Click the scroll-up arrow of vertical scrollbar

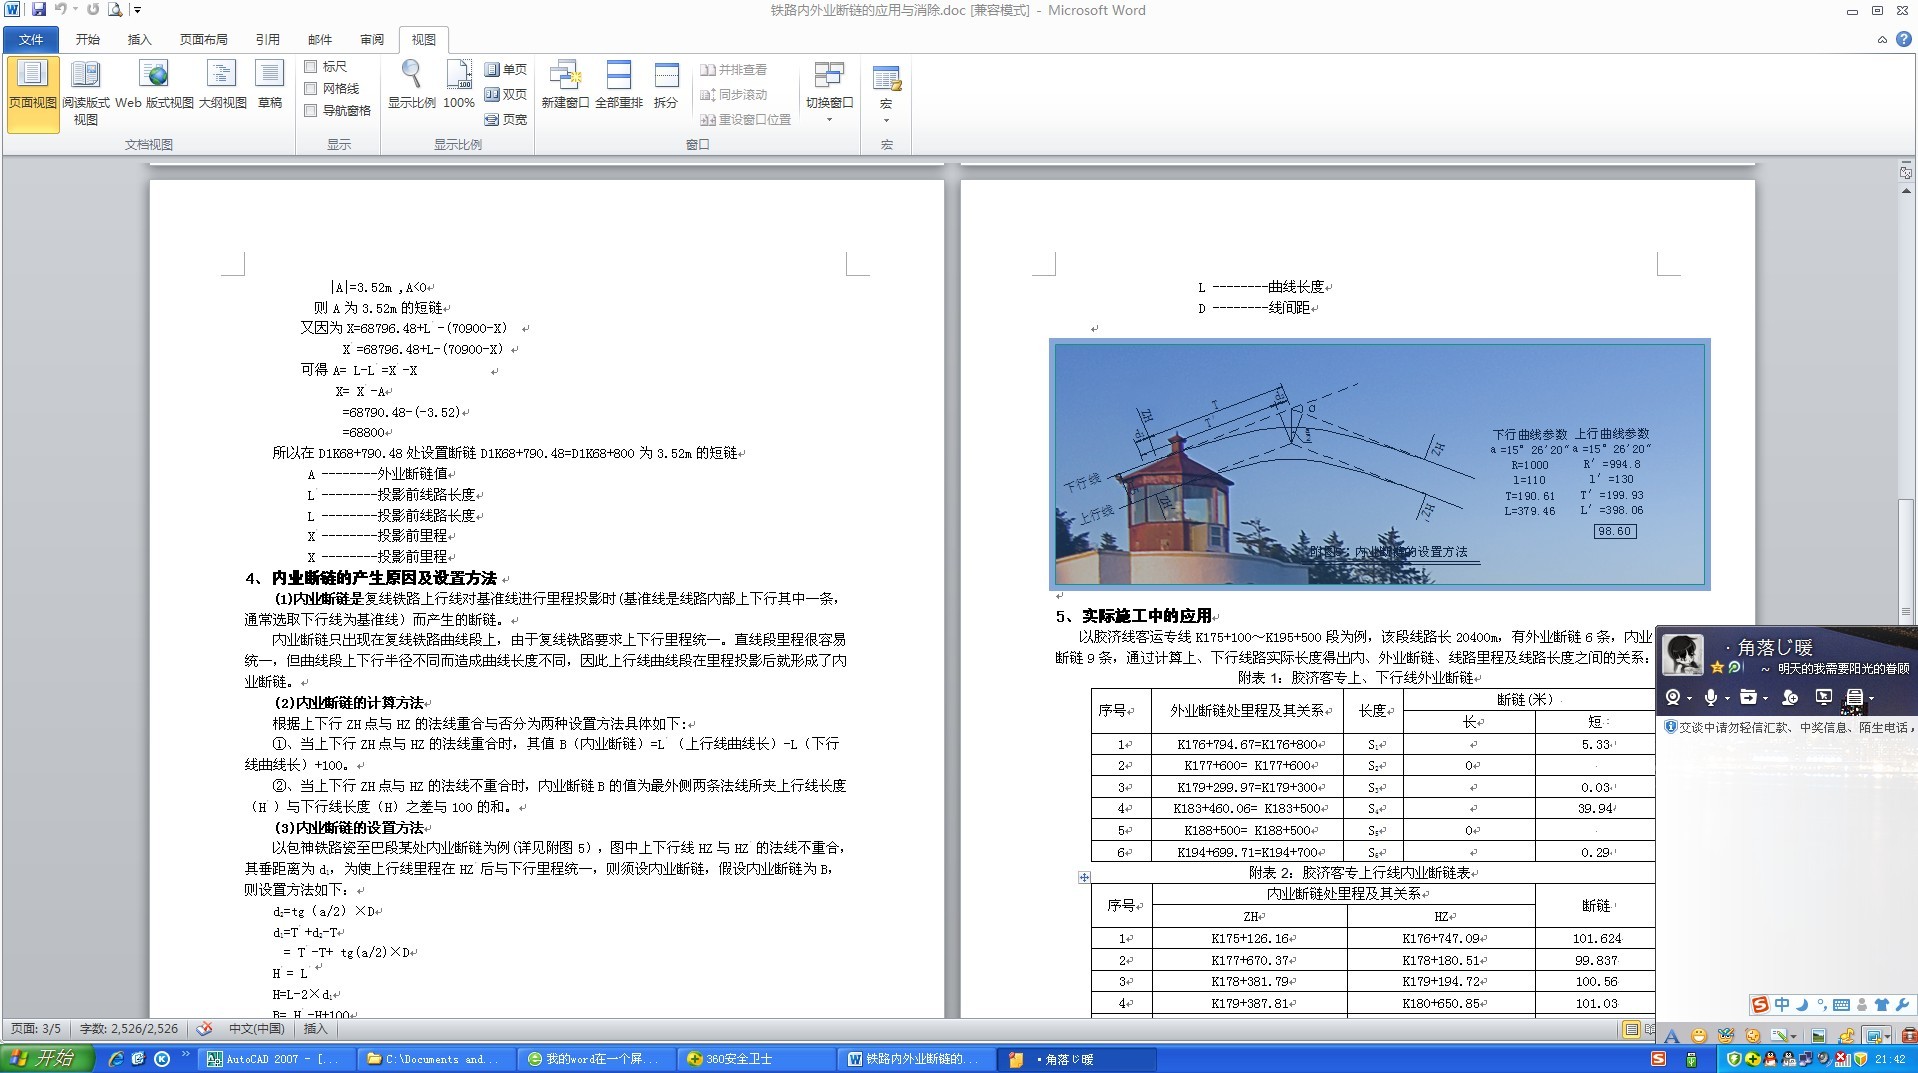click(1906, 193)
